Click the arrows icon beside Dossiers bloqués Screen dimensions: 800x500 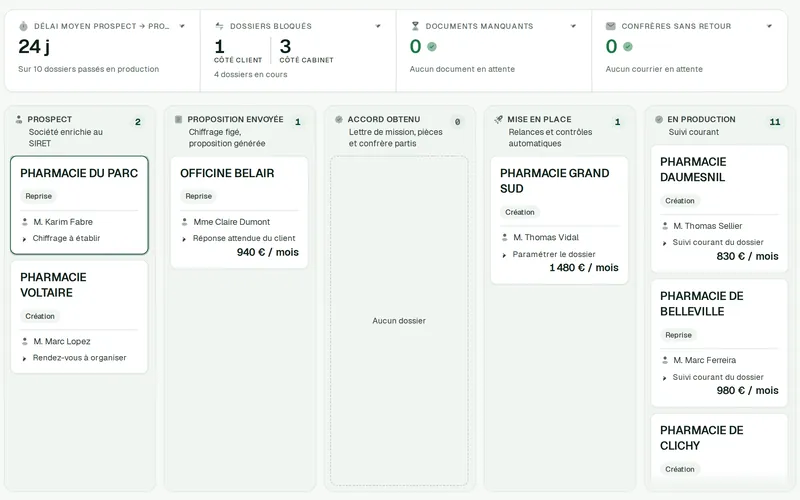pos(219,26)
